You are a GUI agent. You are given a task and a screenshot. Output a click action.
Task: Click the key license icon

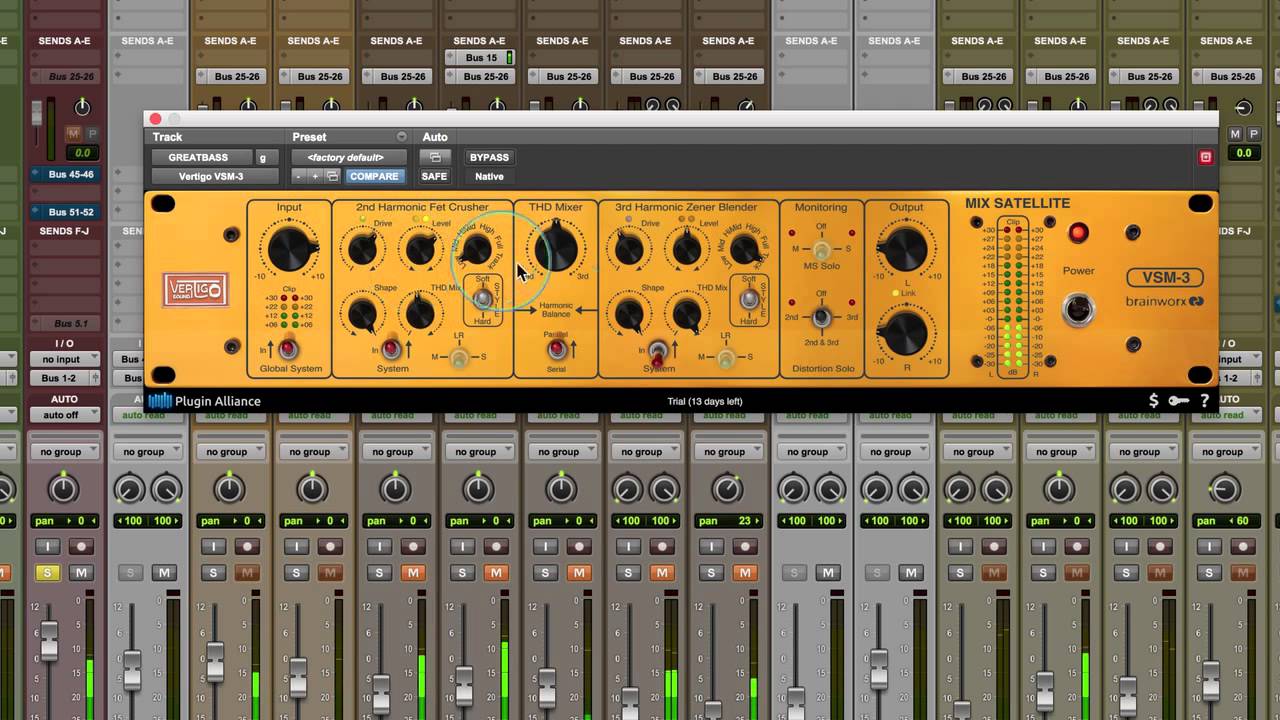[1179, 401]
